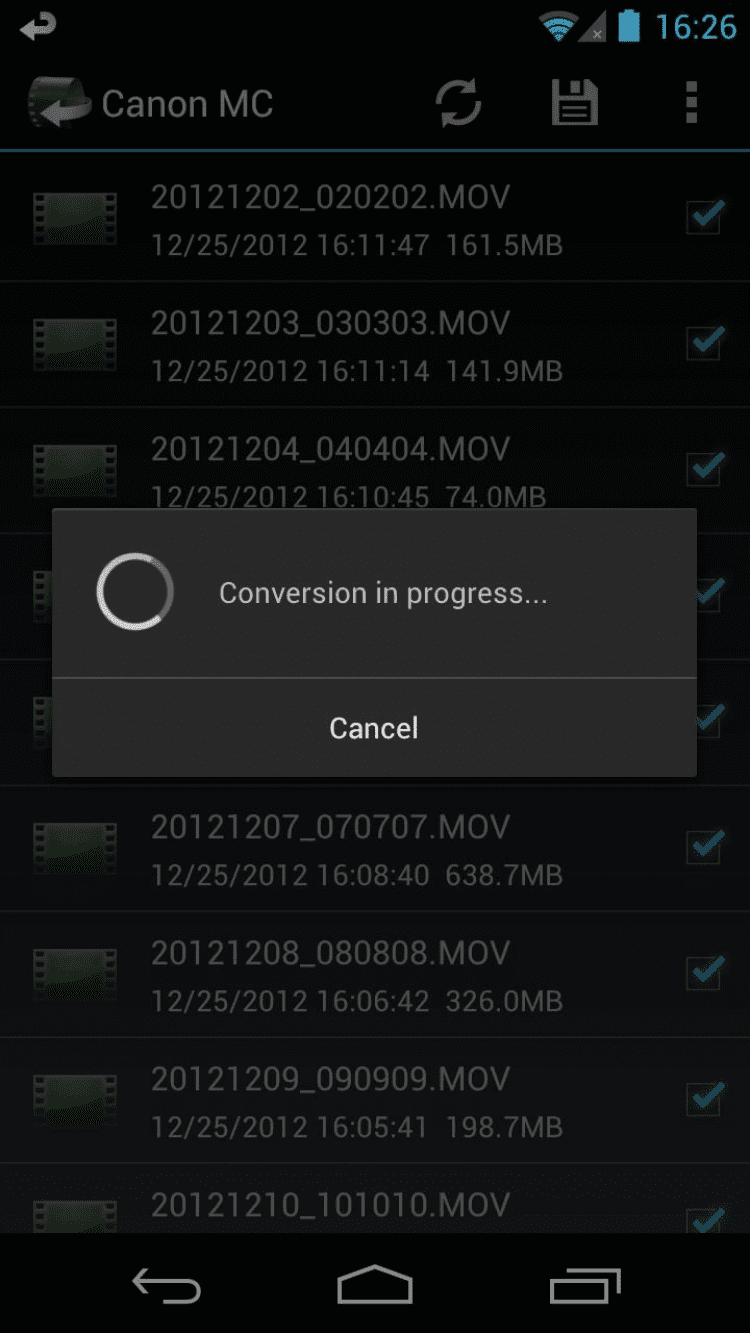Open the three-dot overflow menu
Image resolution: width=750 pixels, height=1333 pixels.
point(691,103)
